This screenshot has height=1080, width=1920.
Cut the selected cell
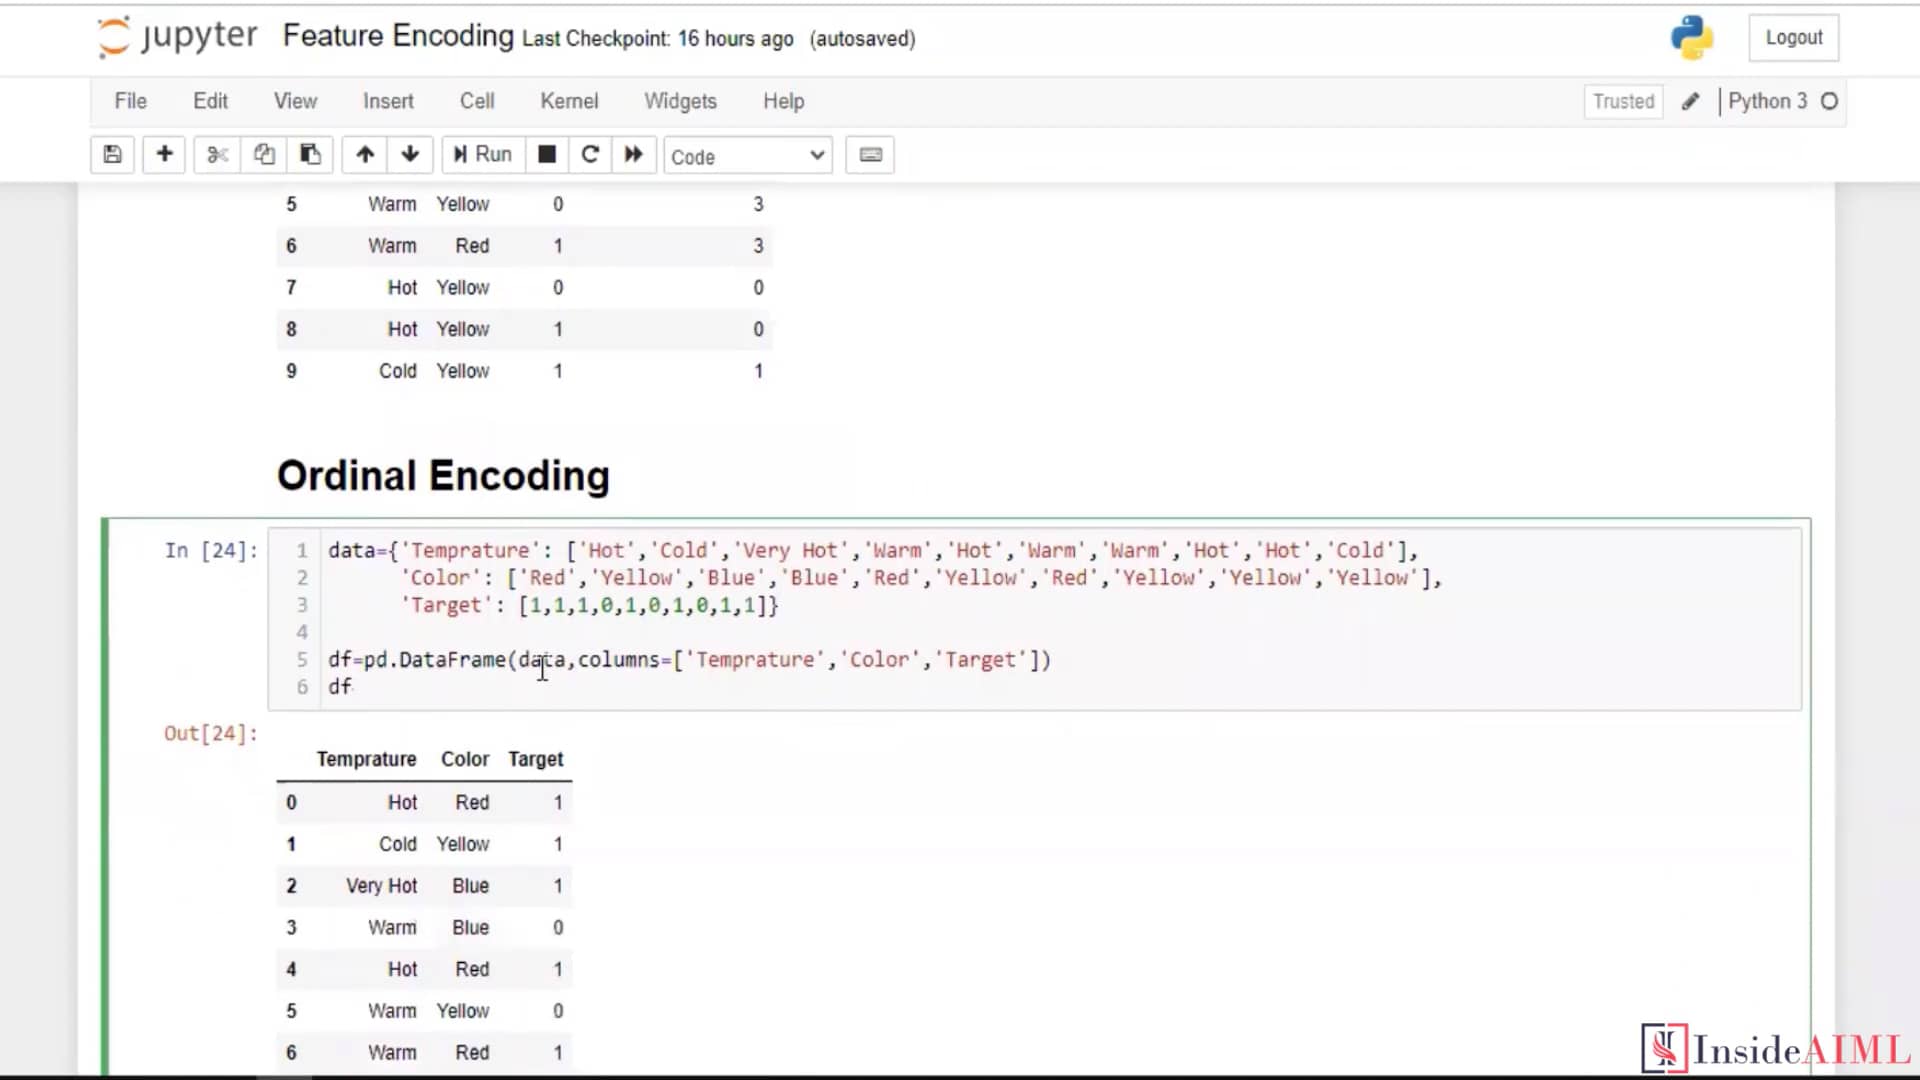(x=217, y=154)
